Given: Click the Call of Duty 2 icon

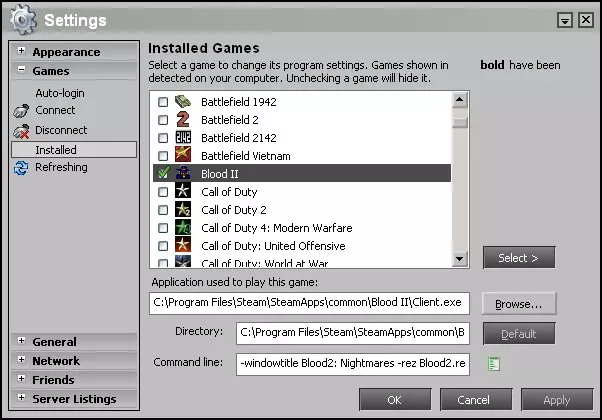Looking at the screenshot, I should pos(183,209).
